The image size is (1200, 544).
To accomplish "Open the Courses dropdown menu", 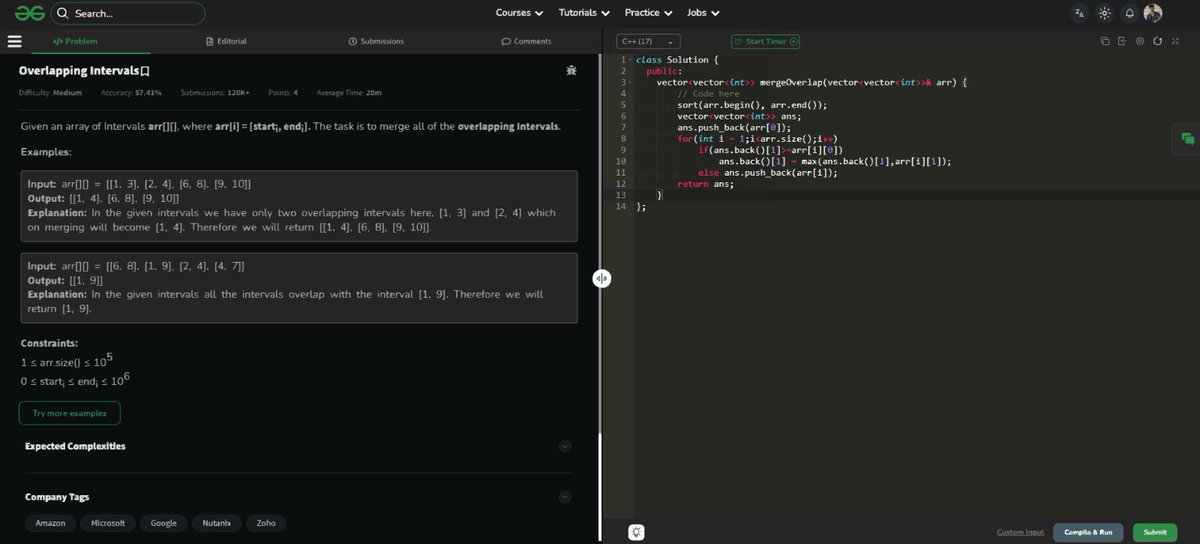I will point(519,14).
